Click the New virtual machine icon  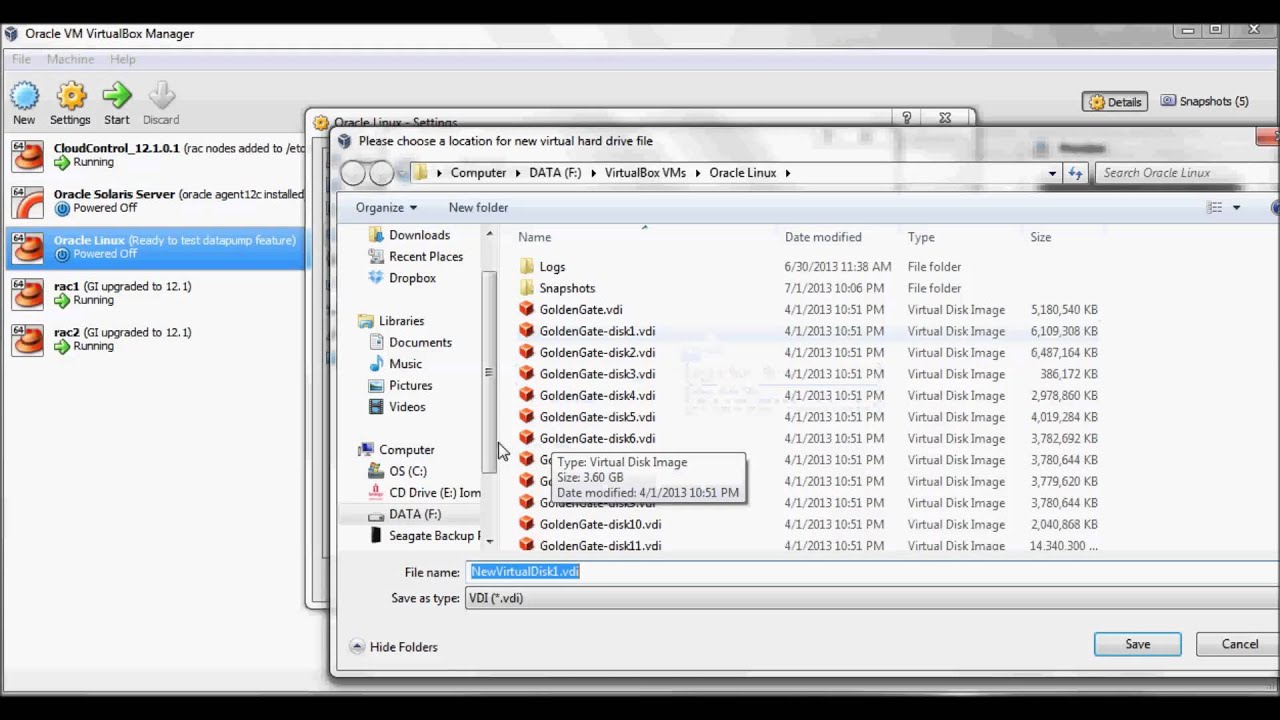(24, 96)
